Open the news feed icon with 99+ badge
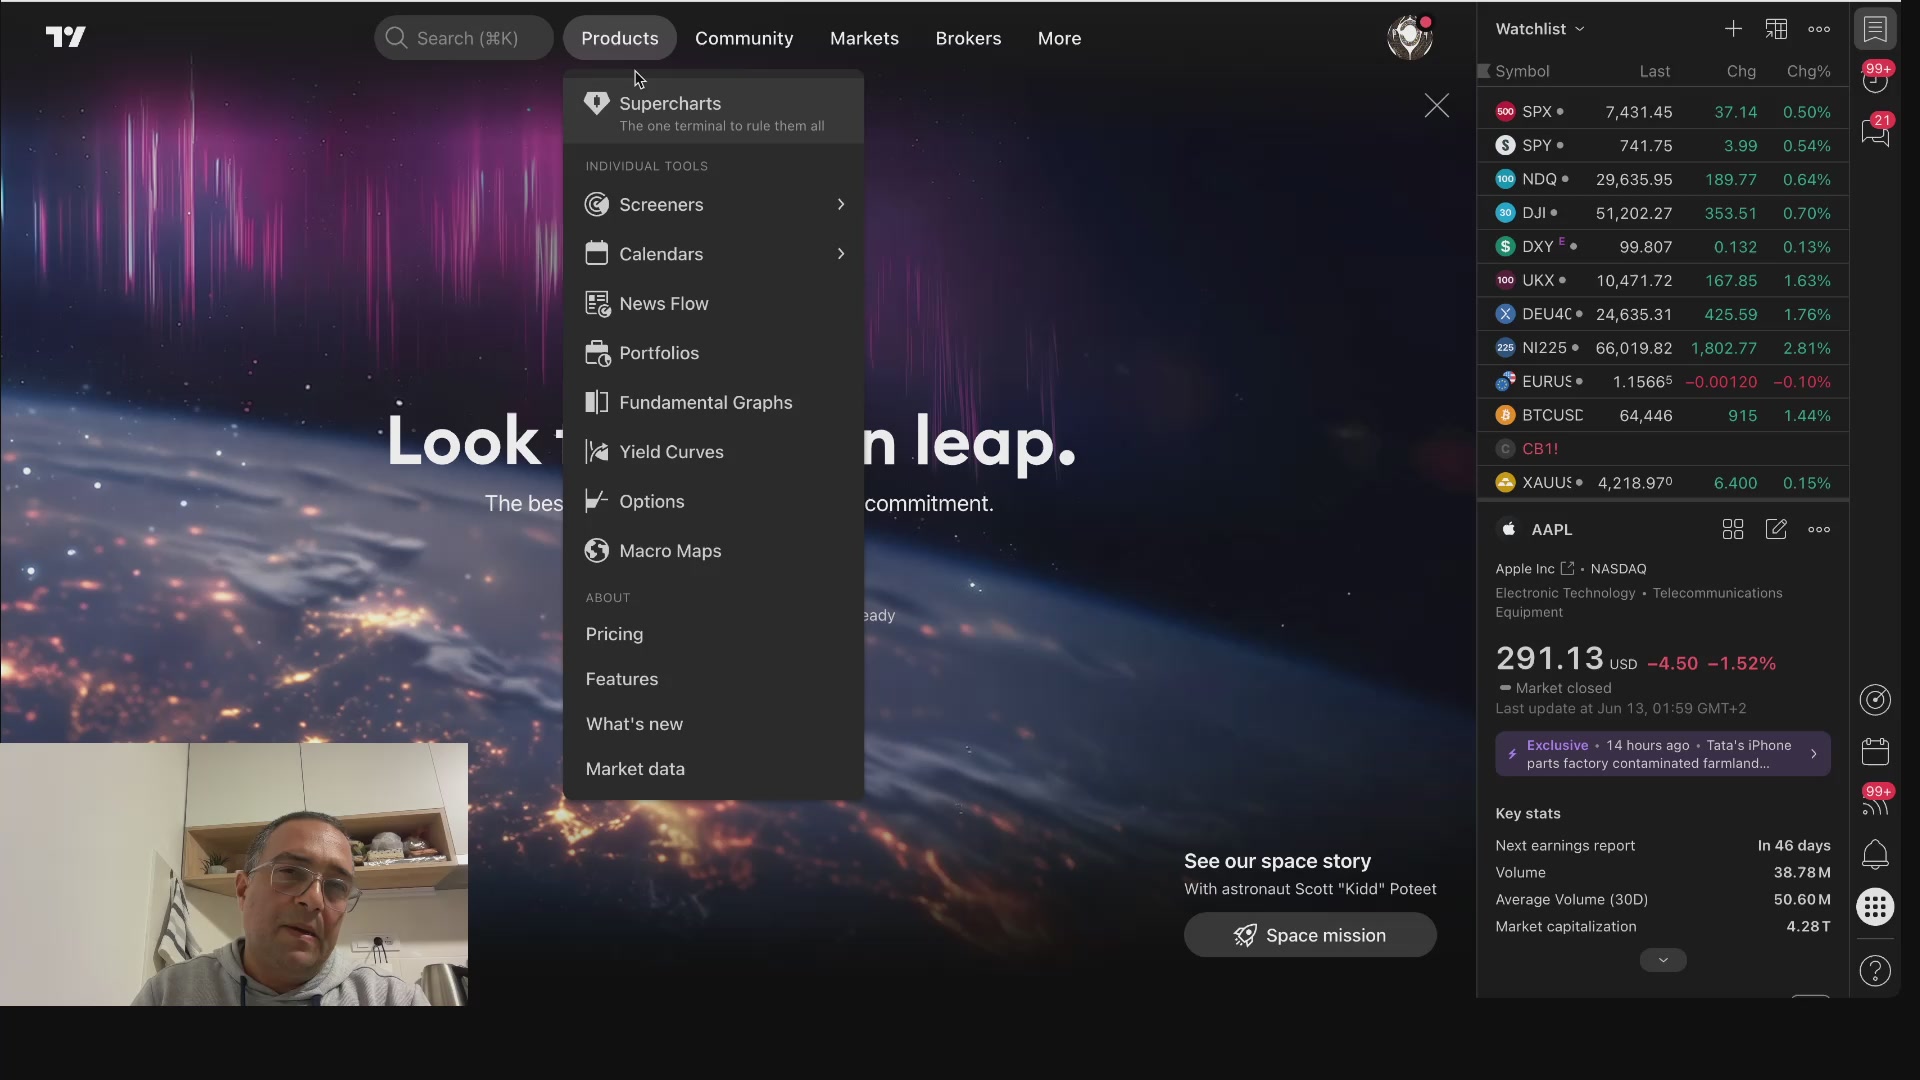1920x1080 pixels. pos(1875,802)
